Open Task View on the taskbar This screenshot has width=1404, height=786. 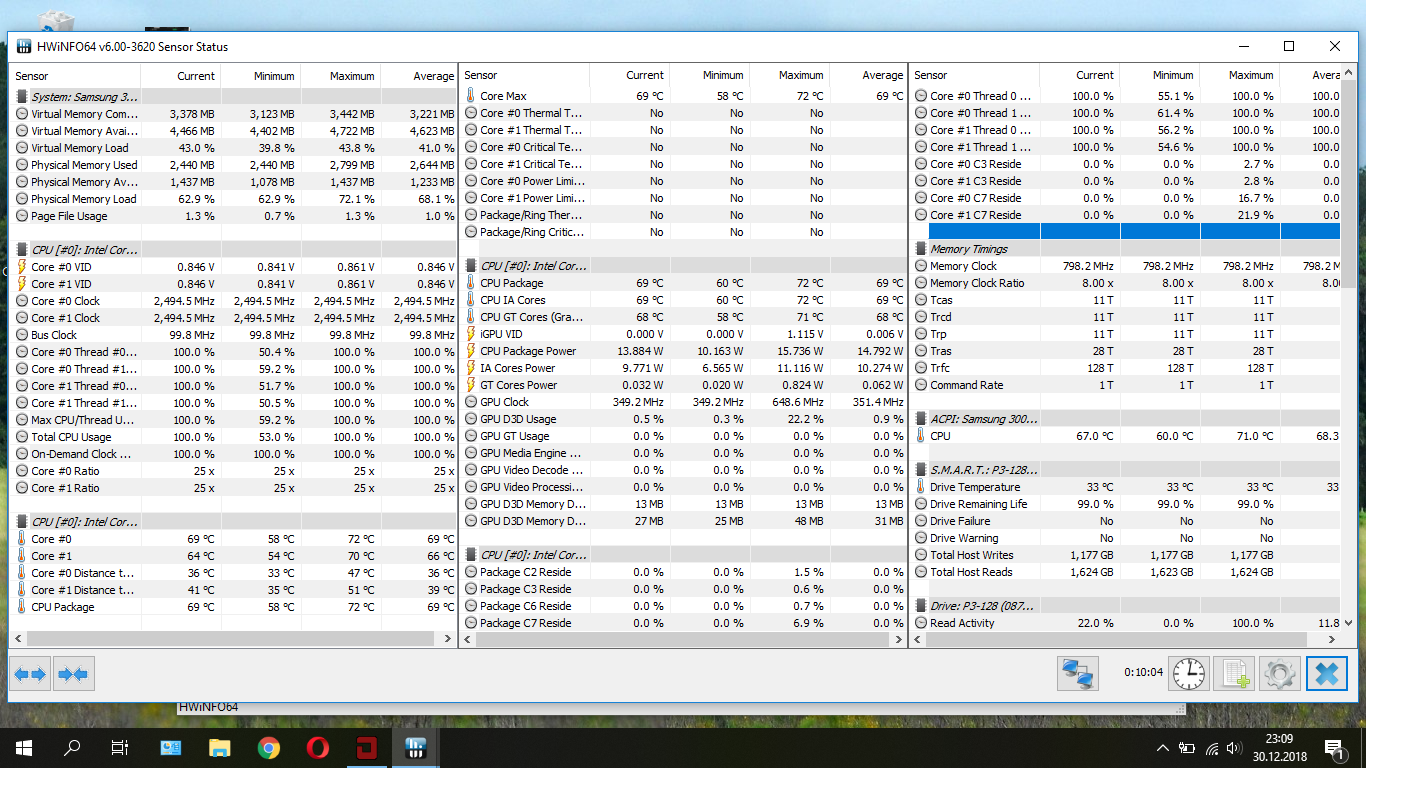[x=120, y=748]
